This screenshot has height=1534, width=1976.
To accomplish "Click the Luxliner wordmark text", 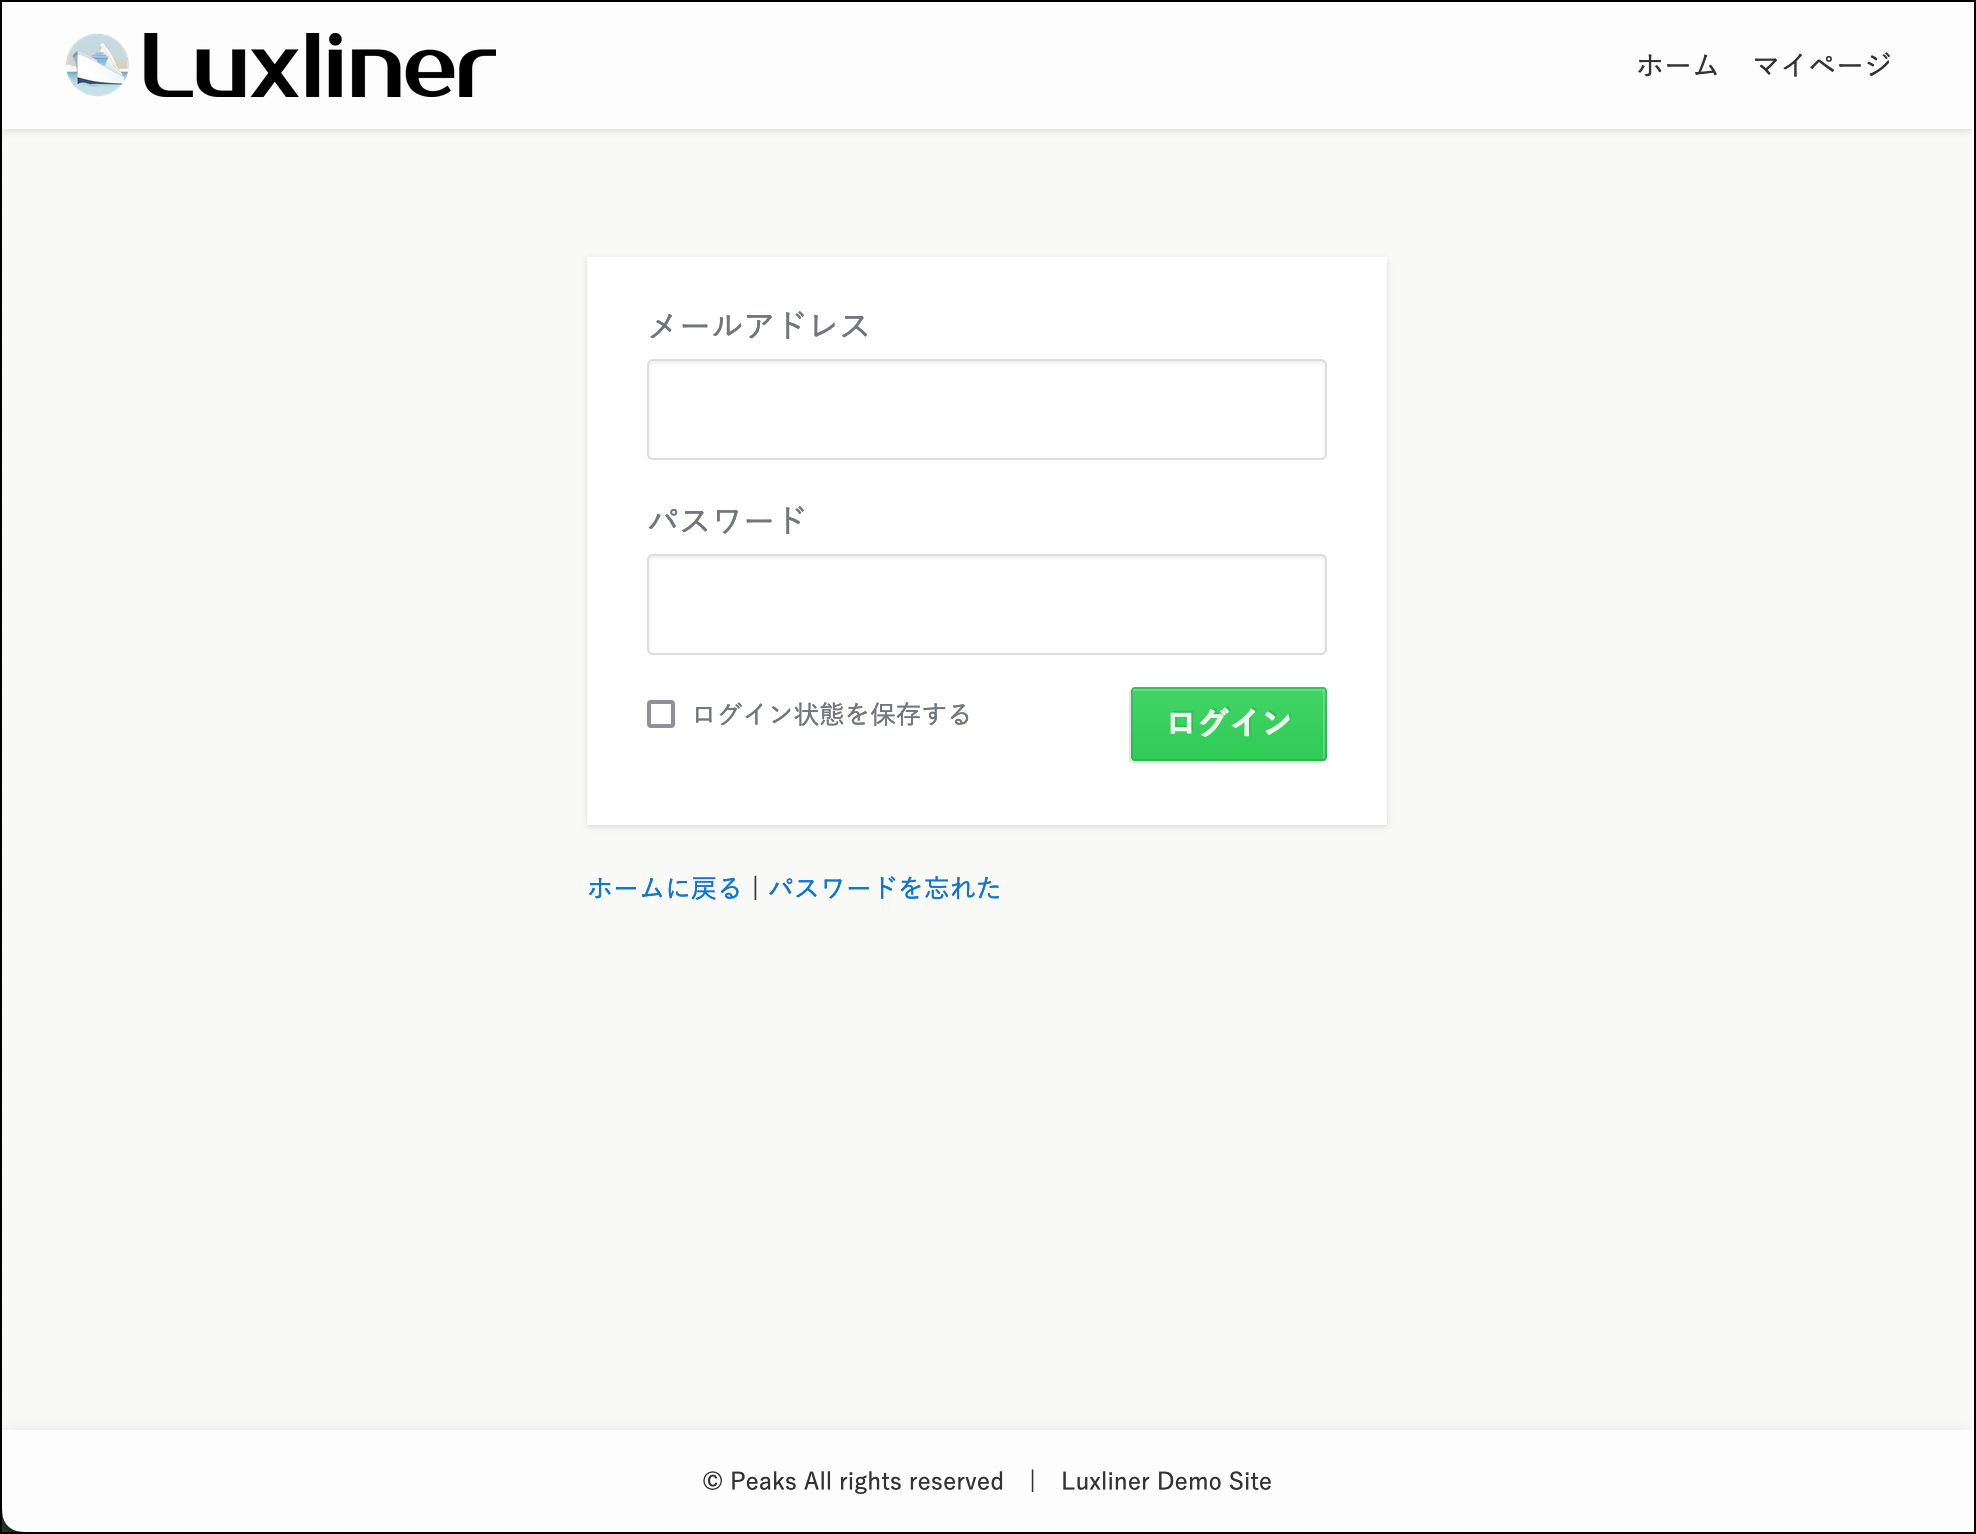I will [319, 67].
